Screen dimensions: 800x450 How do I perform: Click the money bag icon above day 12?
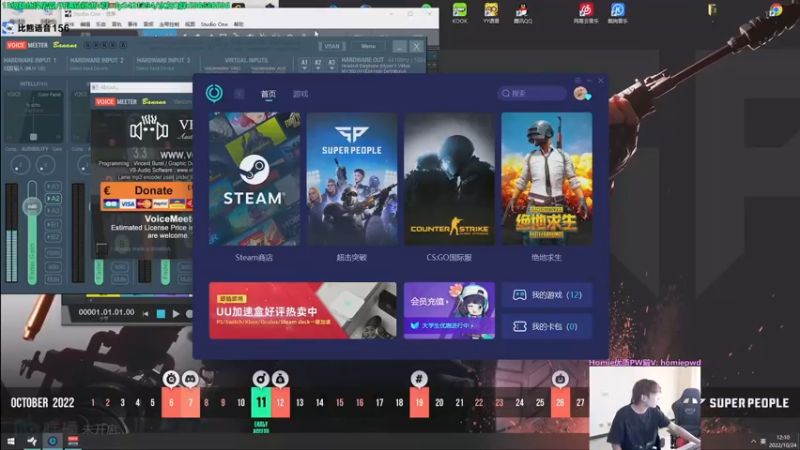coord(280,379)
